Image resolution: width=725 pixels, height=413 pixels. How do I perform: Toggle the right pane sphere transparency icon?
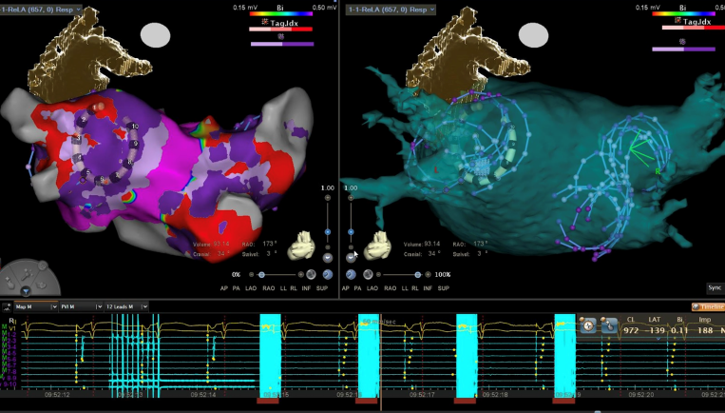(368, 275)
